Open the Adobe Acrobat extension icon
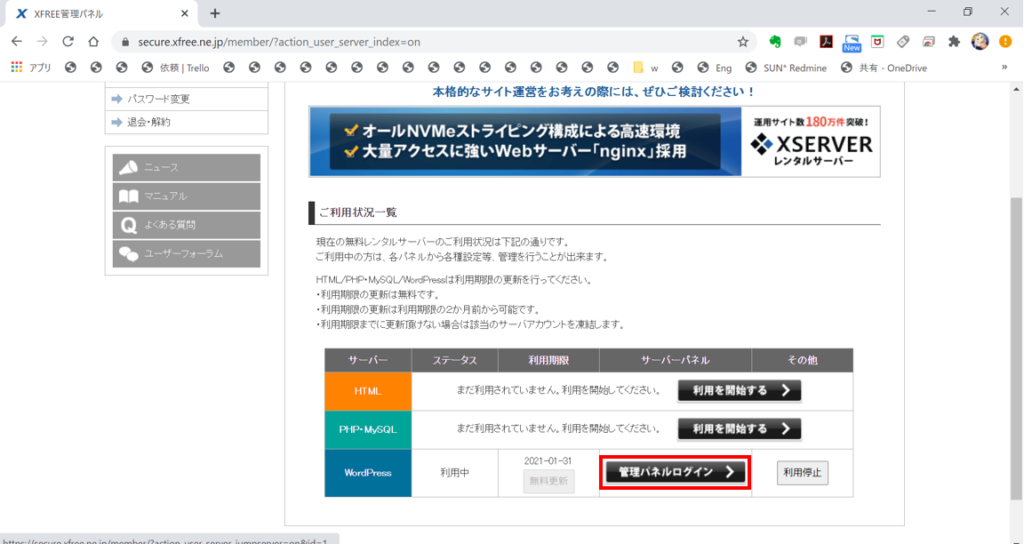1024x544 pixels. [827, 42]
